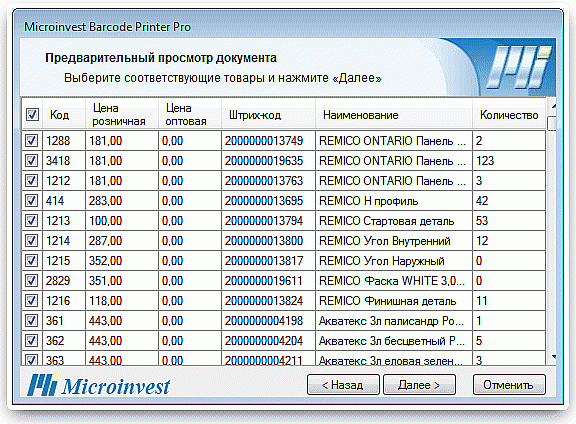This screenshot has height=424, width=576.
Task: Select barcode cell 2000000004198
Action: pyautogui.click(x=269, y=320)
